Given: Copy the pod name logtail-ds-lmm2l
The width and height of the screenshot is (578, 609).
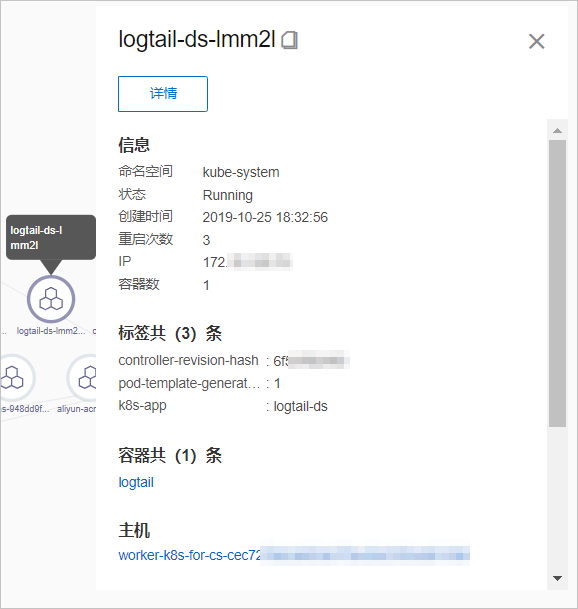Looking at the screenshot, I should (289, 40).
